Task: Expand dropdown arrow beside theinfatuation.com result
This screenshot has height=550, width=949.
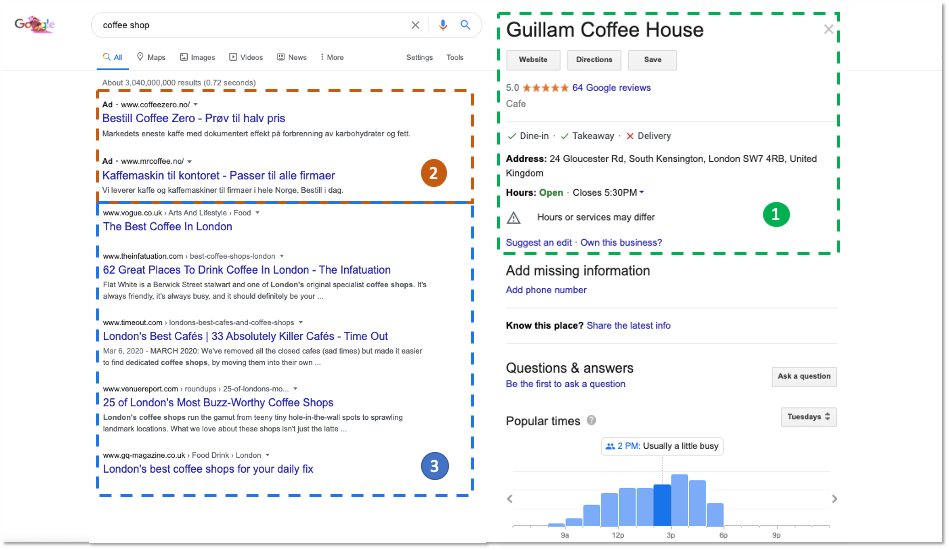Action: pos(281,257)
